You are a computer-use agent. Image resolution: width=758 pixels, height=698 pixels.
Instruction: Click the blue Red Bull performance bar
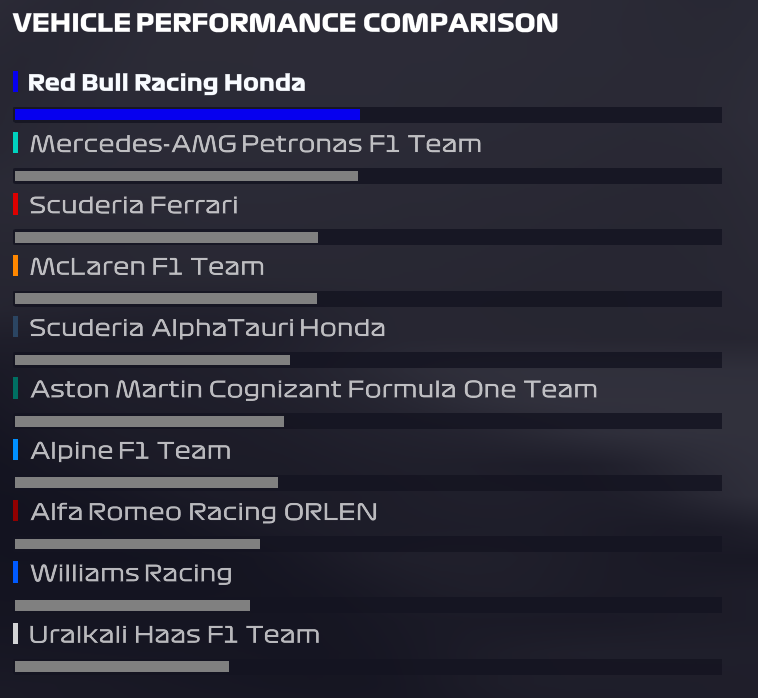[x=187, y=115]
